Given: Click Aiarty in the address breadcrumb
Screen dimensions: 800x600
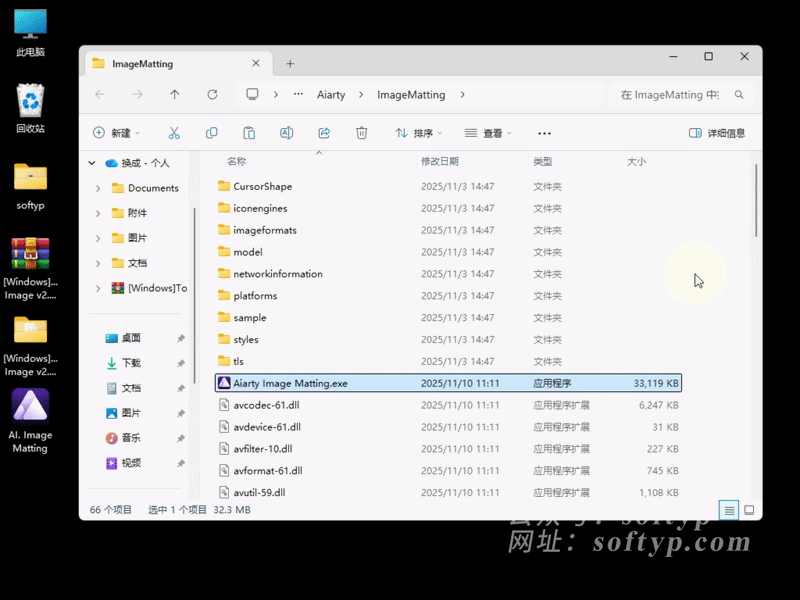Looking at the screenshot, I should [331, 94].
